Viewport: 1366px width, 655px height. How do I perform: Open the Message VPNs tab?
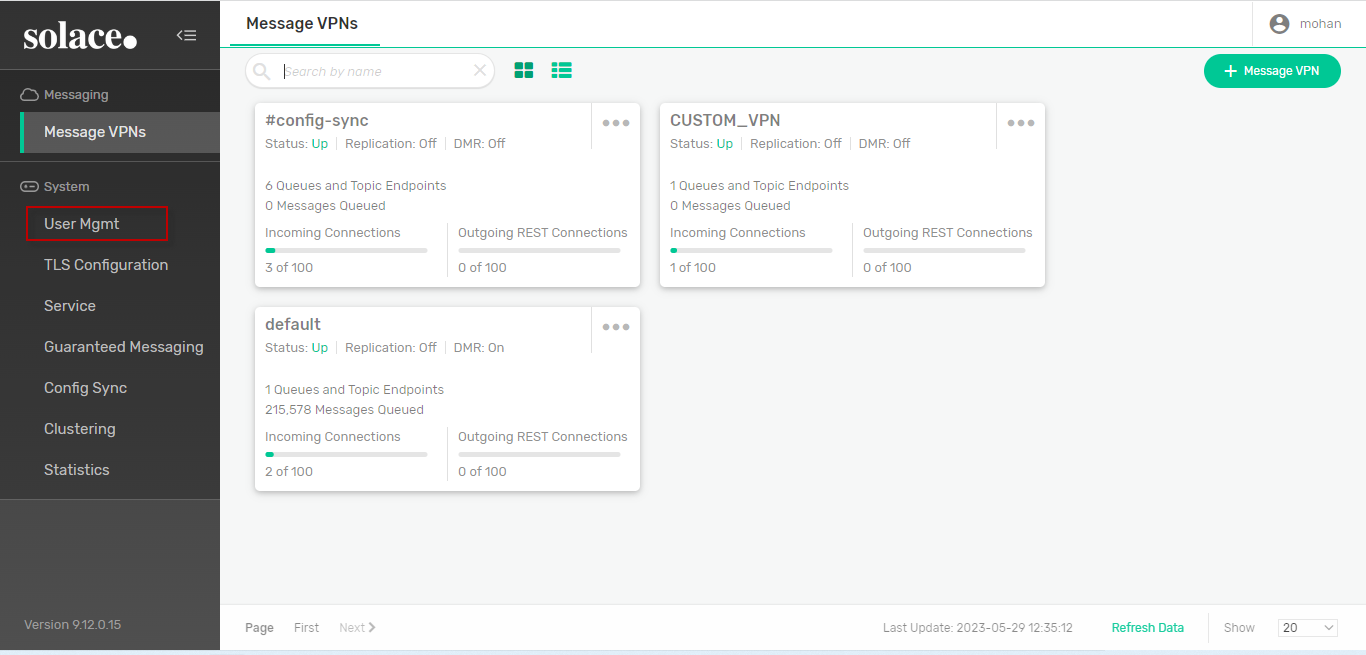click(x=302, y=23)
